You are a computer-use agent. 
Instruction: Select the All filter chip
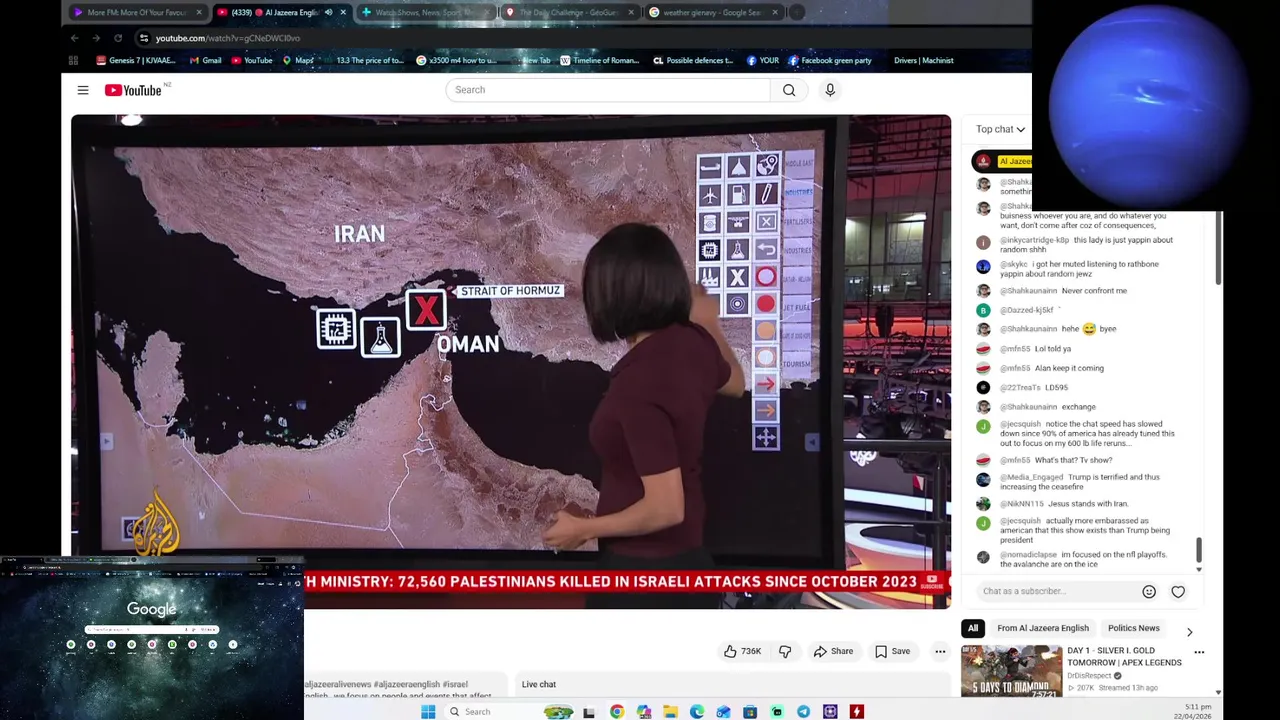click(x=972, y=628)
